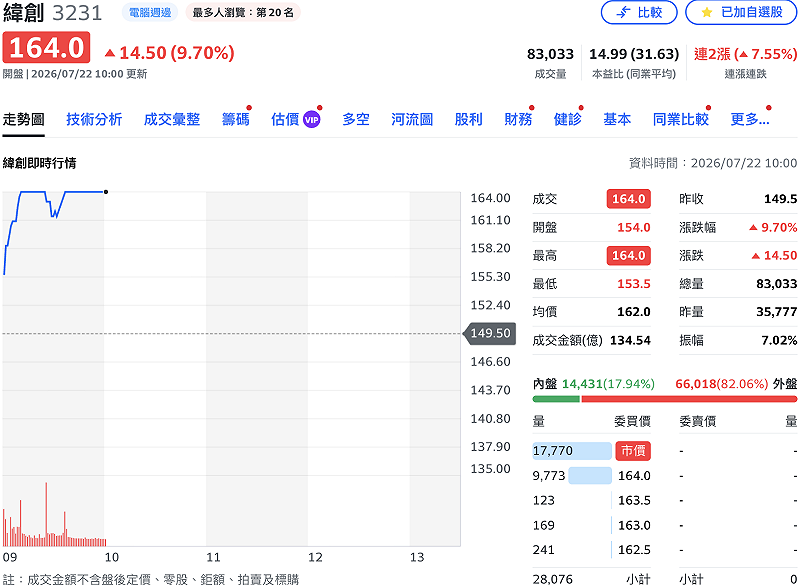Open the 河流圖 tab
Image resolution: width=800 pixels, height=585 pixels.
click(x=412, y=119)
